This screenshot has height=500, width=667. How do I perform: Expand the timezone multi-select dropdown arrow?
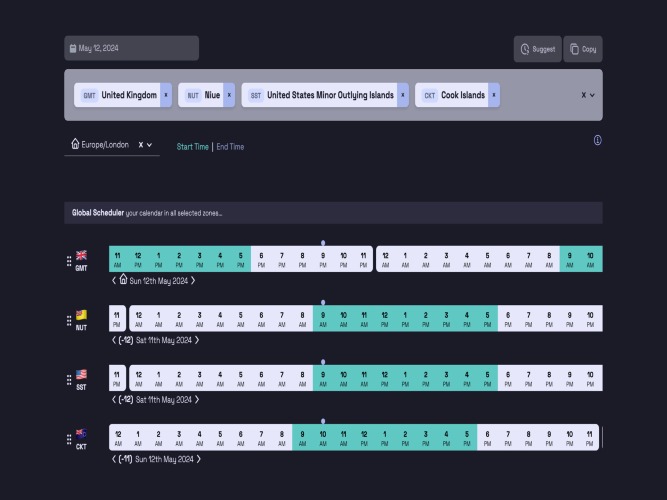592,95
